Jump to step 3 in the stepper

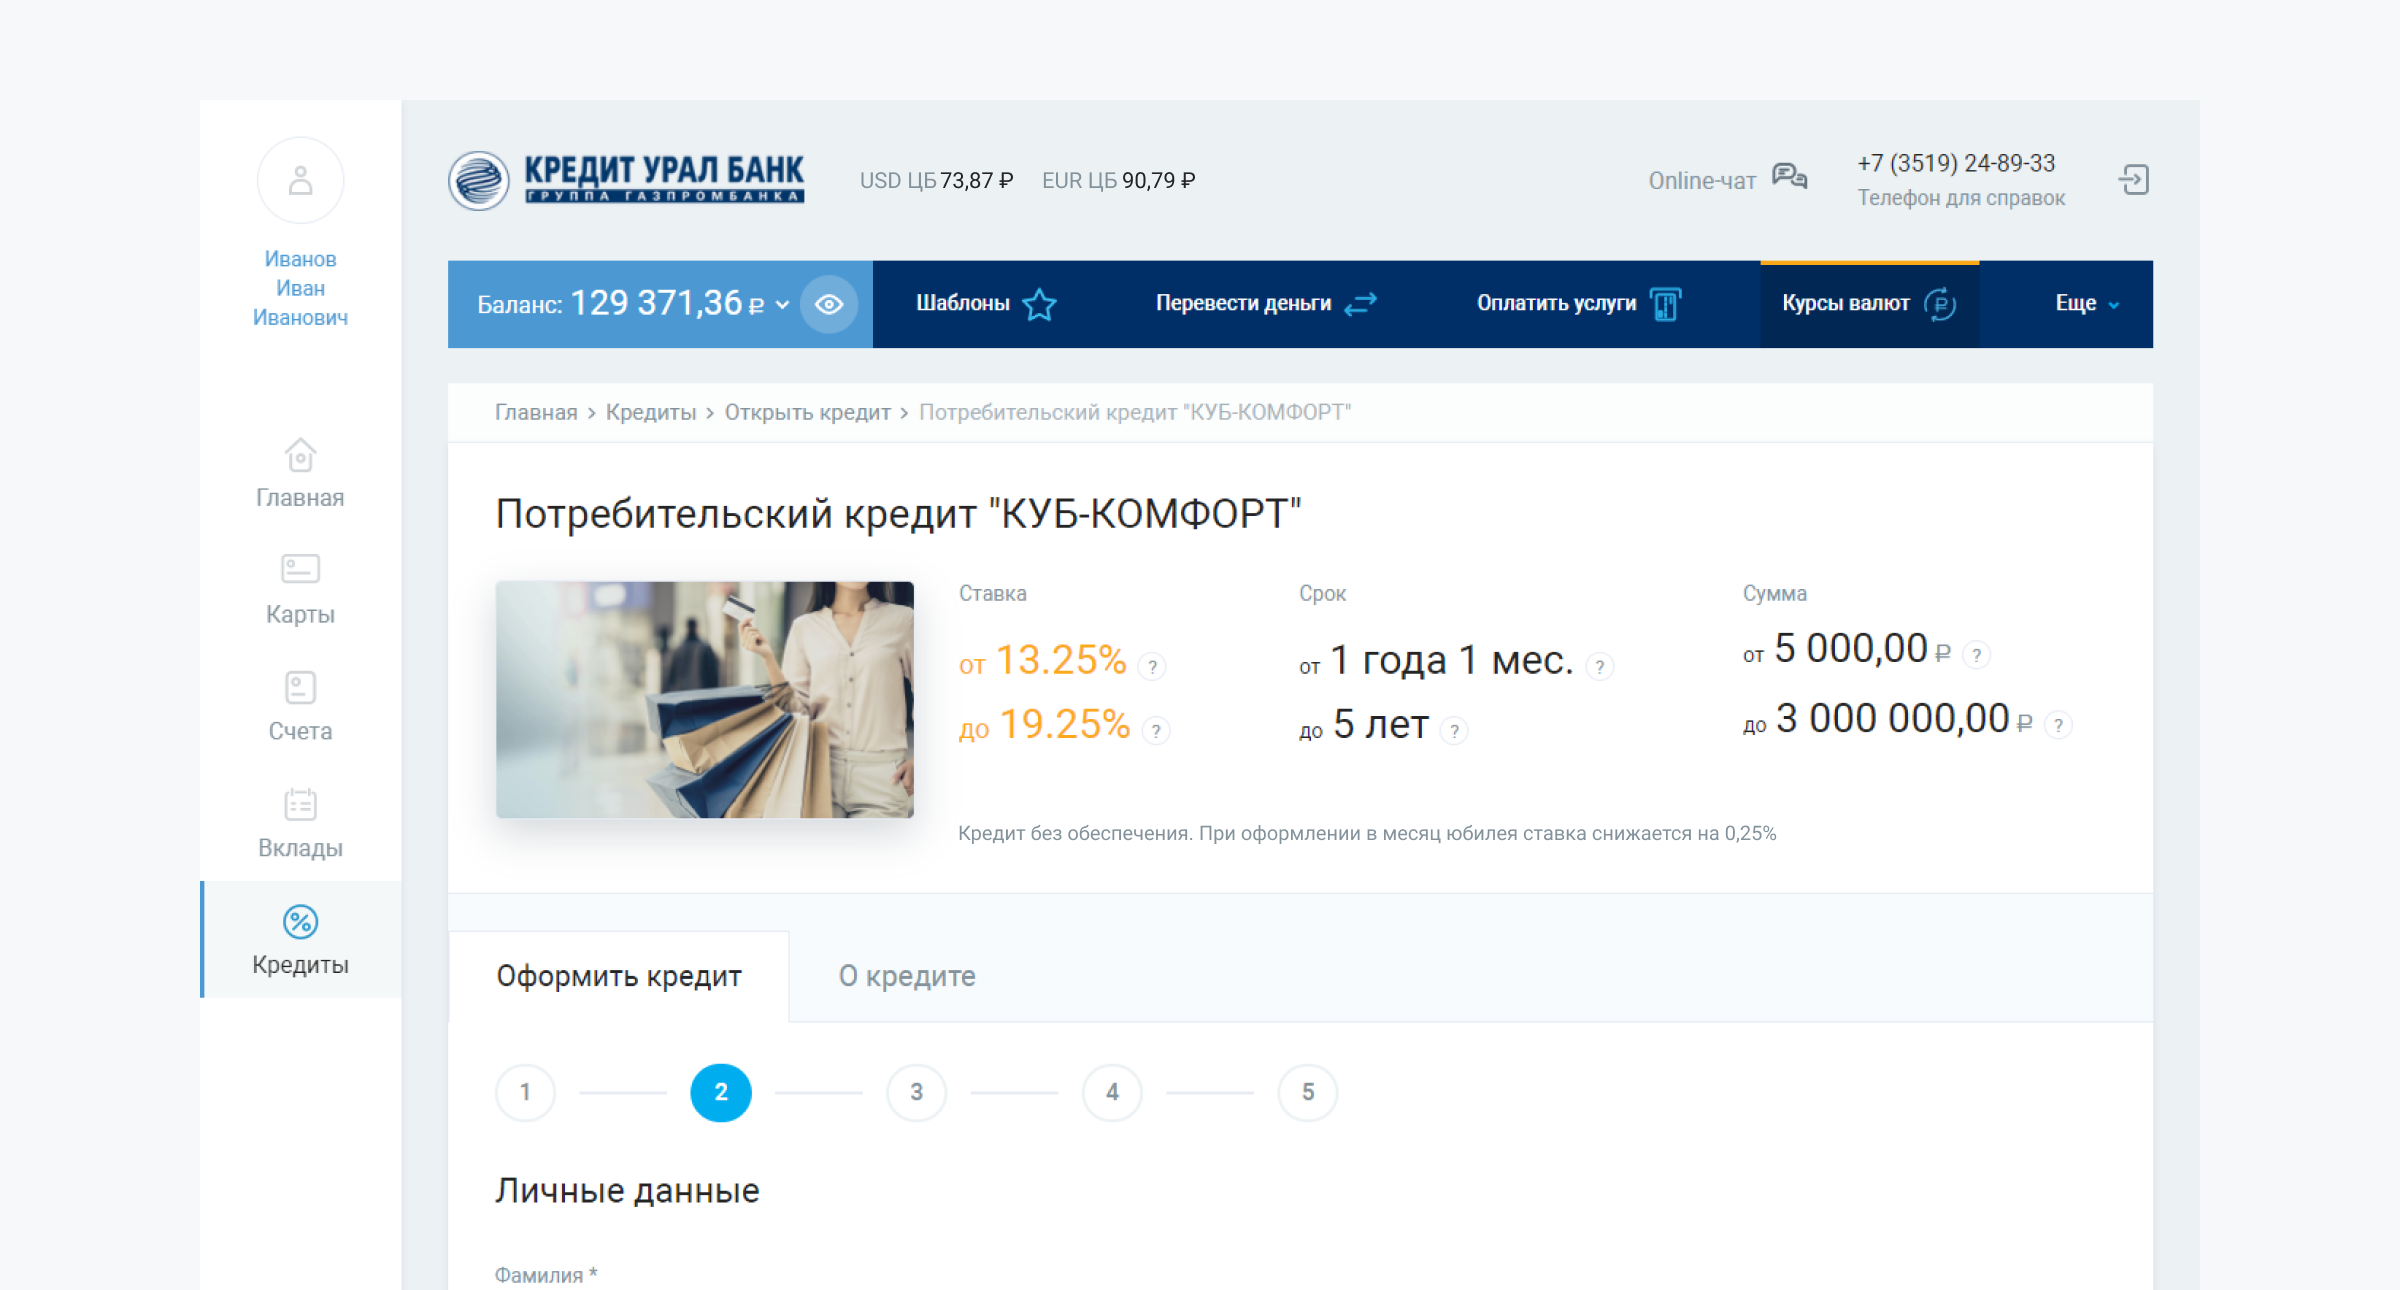coord(916,1092)
